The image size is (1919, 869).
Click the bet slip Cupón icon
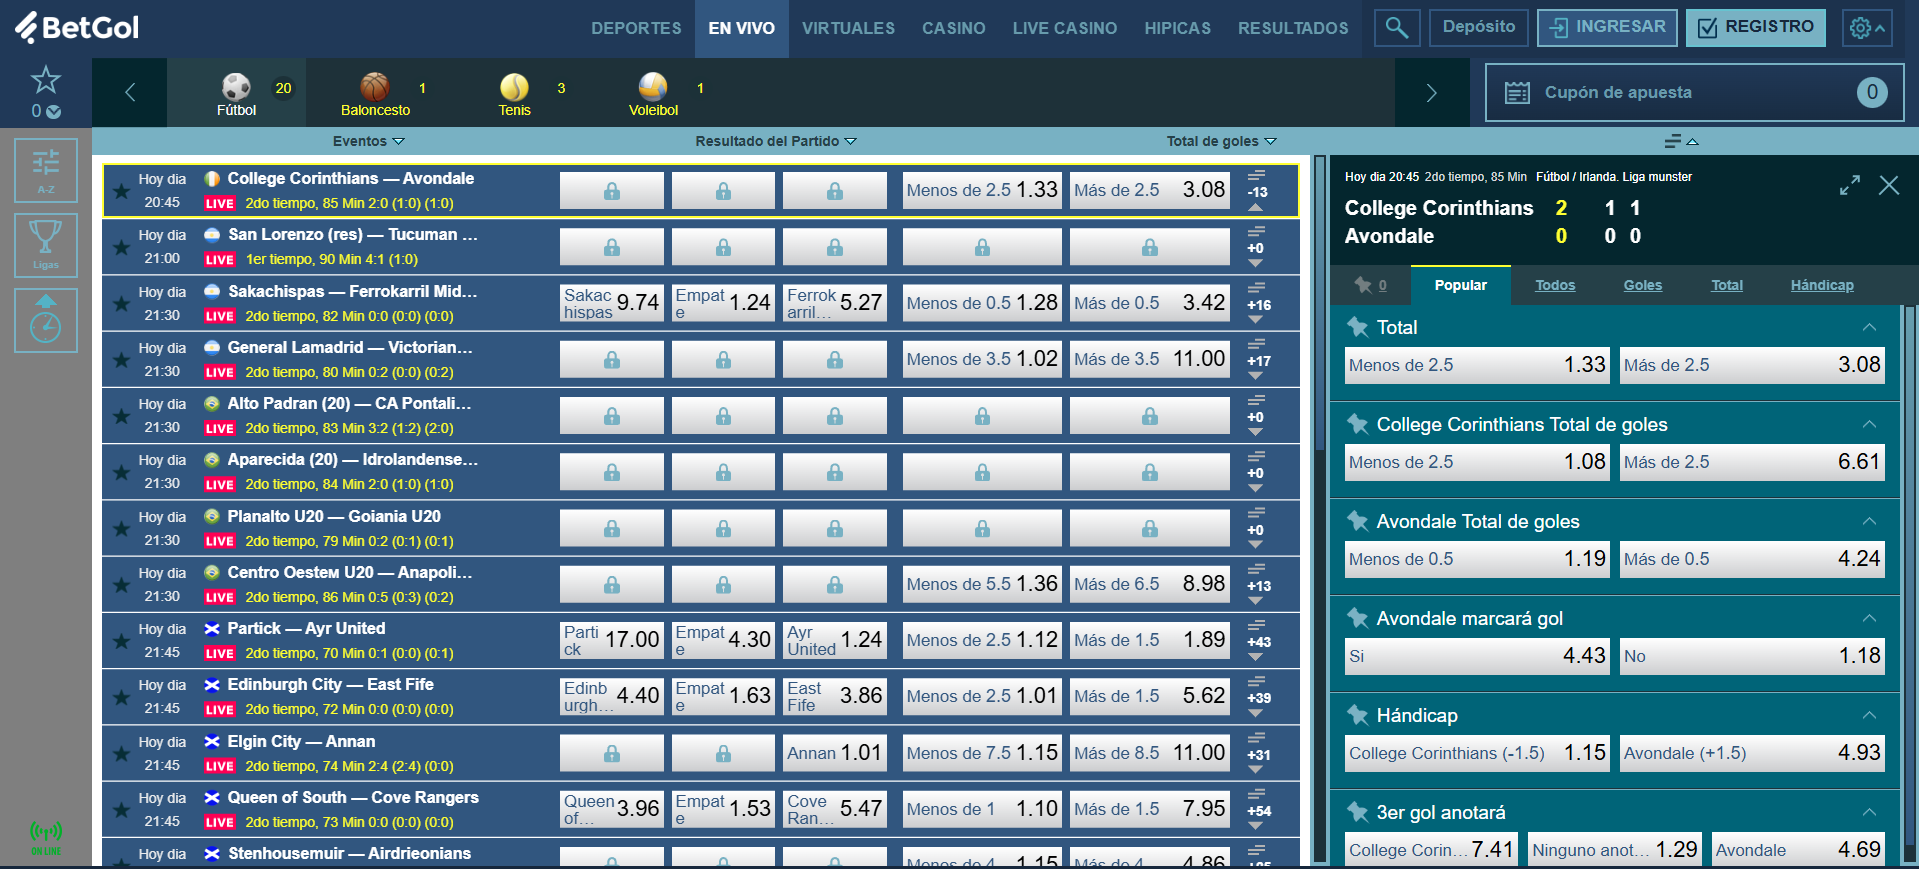[1518, 93]
